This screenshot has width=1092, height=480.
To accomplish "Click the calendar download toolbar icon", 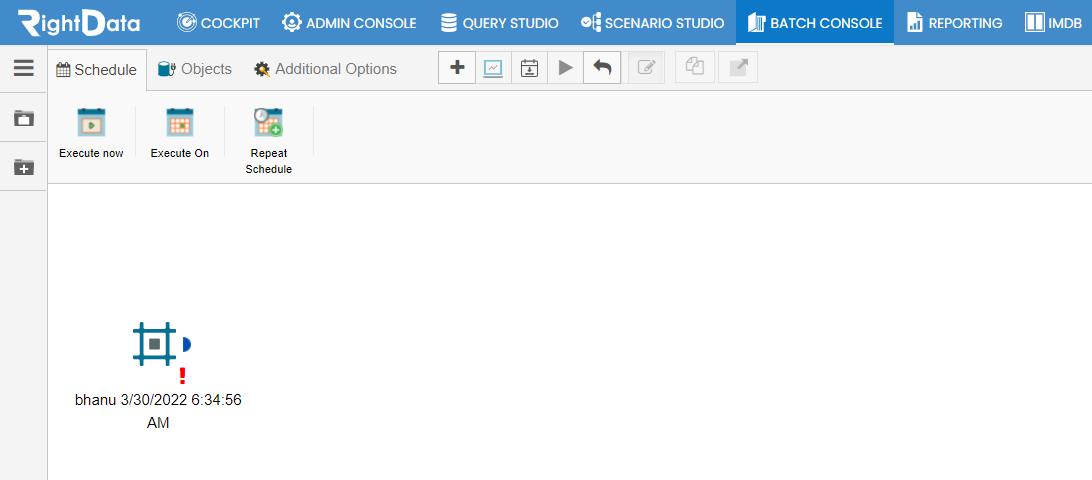I will pos(529,68).
